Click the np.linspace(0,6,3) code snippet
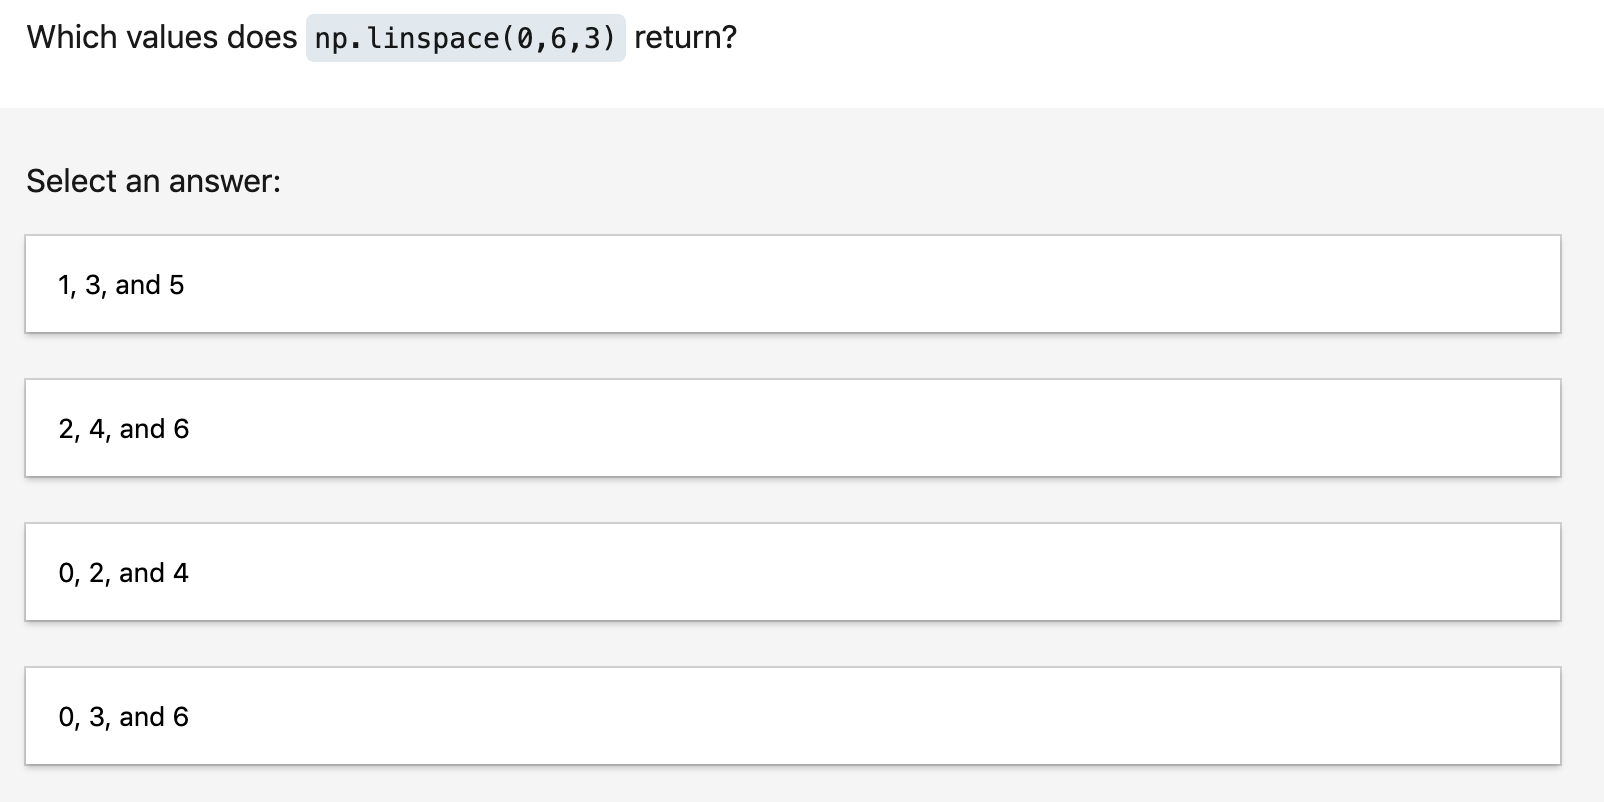1604x802 pixels. [x=467, y=38]
